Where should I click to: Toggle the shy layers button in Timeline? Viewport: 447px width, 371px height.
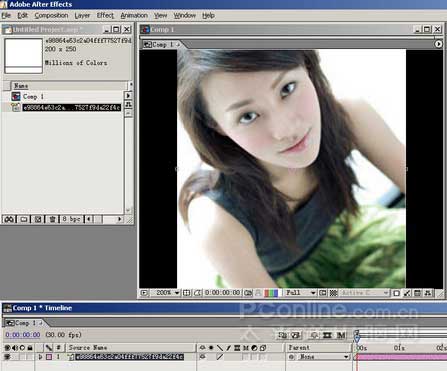(314, 335)
